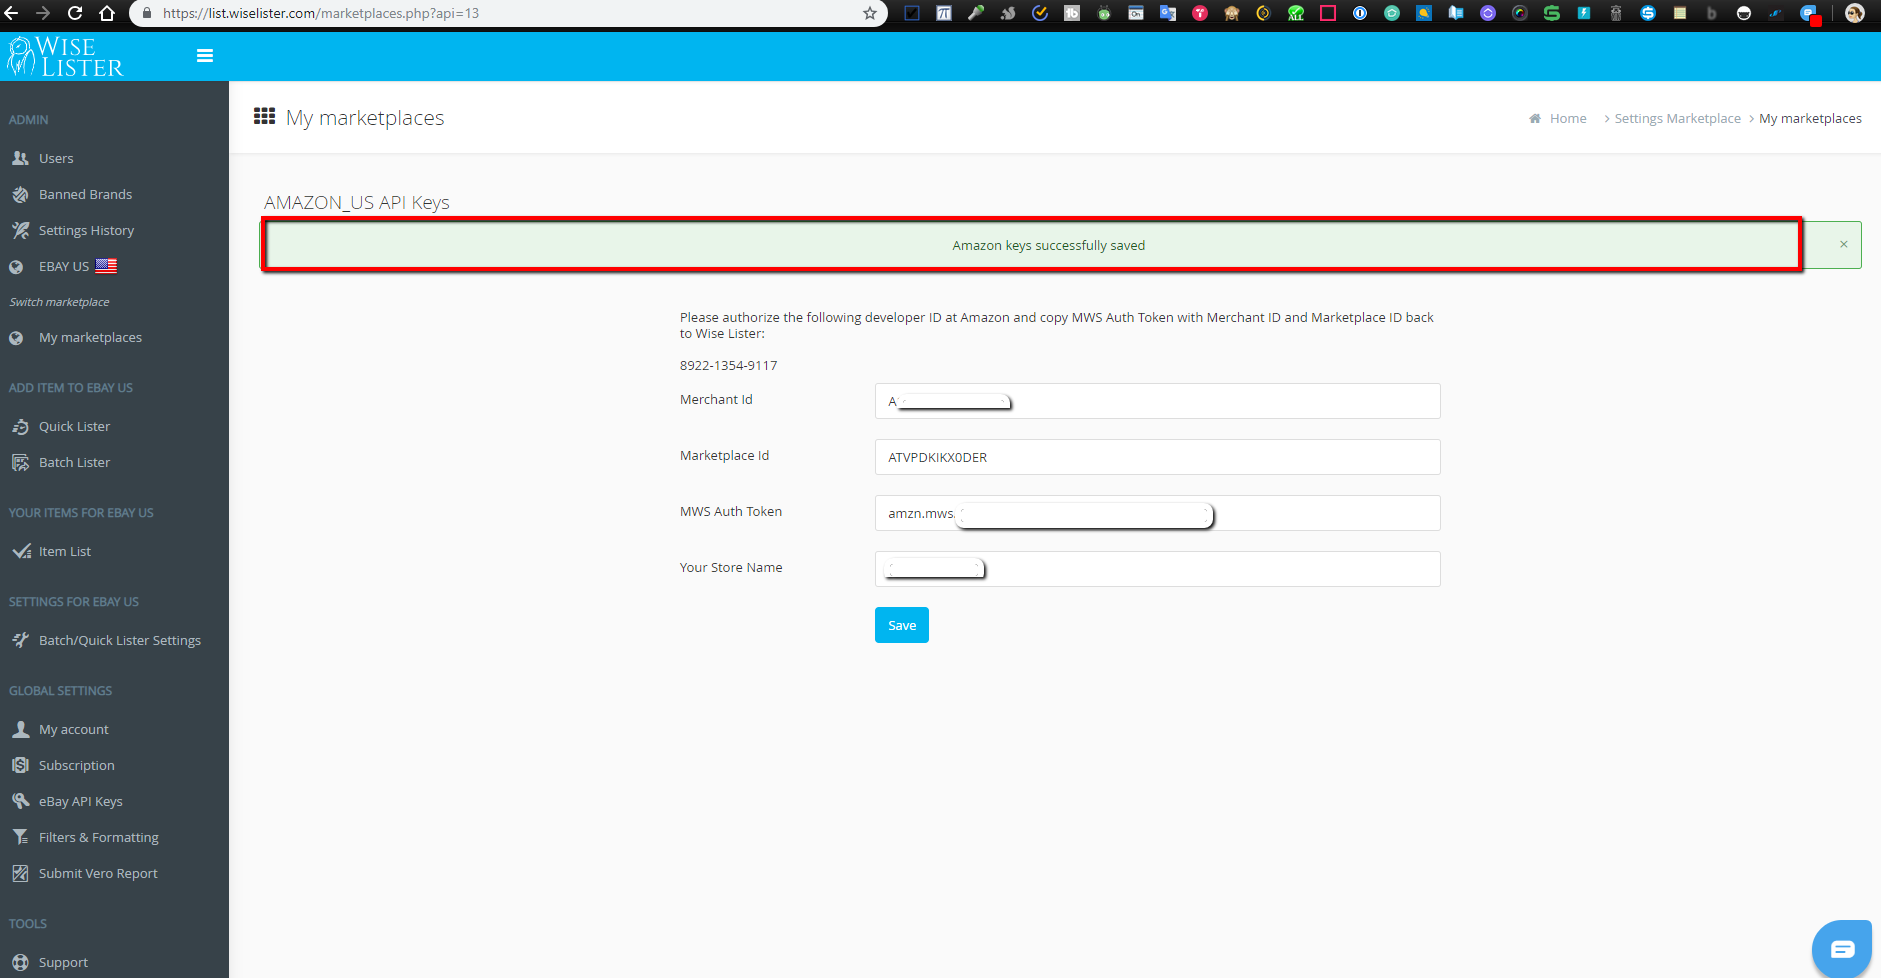Image resolution: width=1881 pixels, height=978 pixels.
Task: Open Item List page
Action: click(x=64, y=551)
